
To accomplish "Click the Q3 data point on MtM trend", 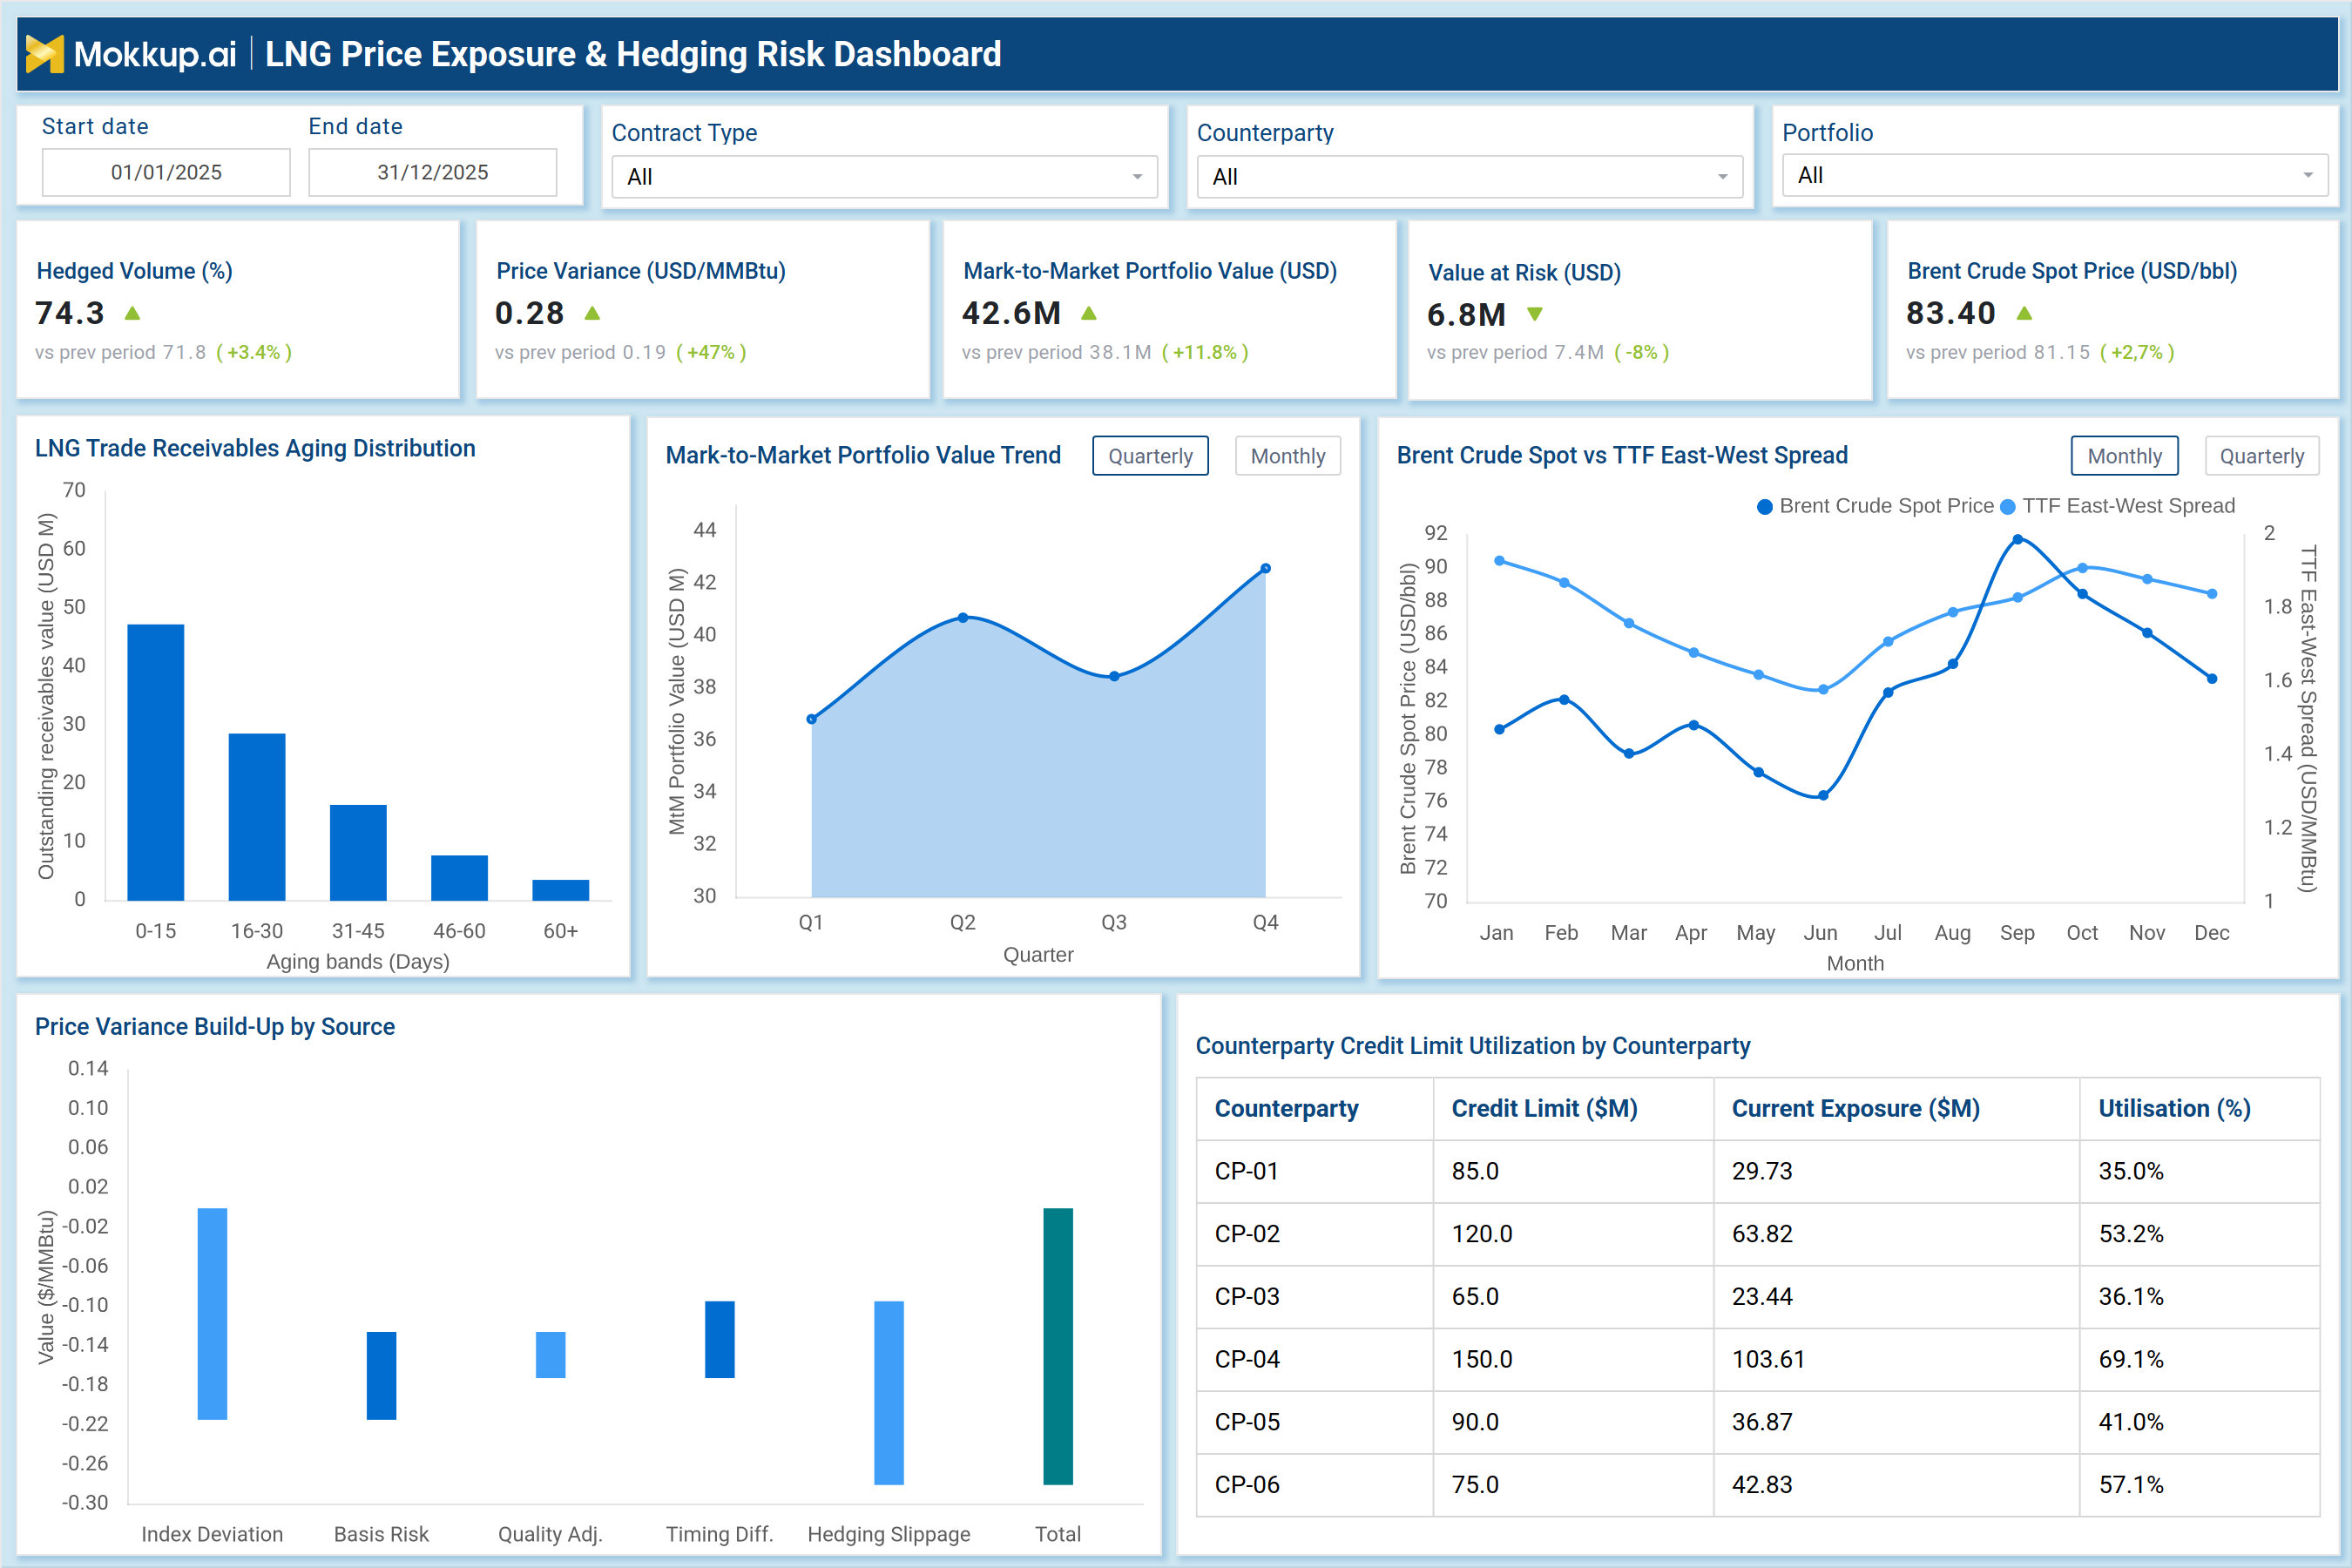I will click(x=1114, y=676).
